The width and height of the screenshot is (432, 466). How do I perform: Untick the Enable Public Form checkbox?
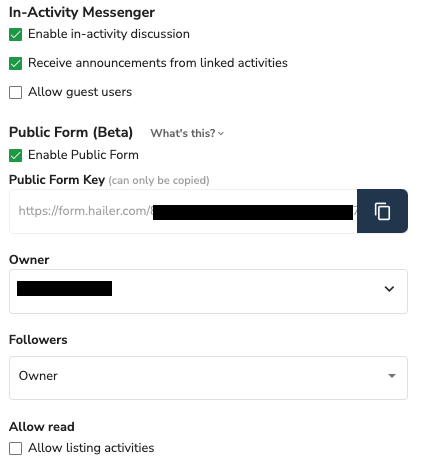coord(15,155)
